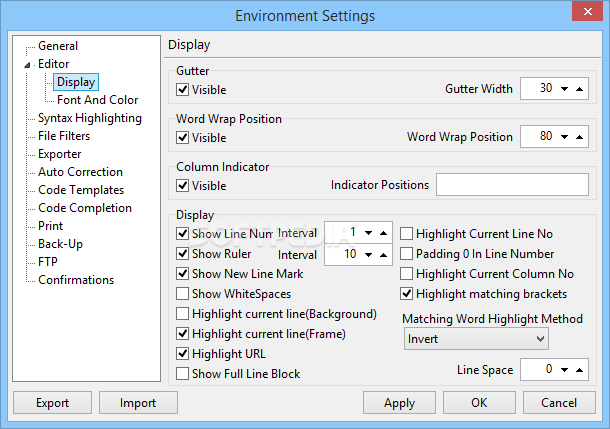Click the Apply button
This screenshot has height=429, width=610.
399,403
